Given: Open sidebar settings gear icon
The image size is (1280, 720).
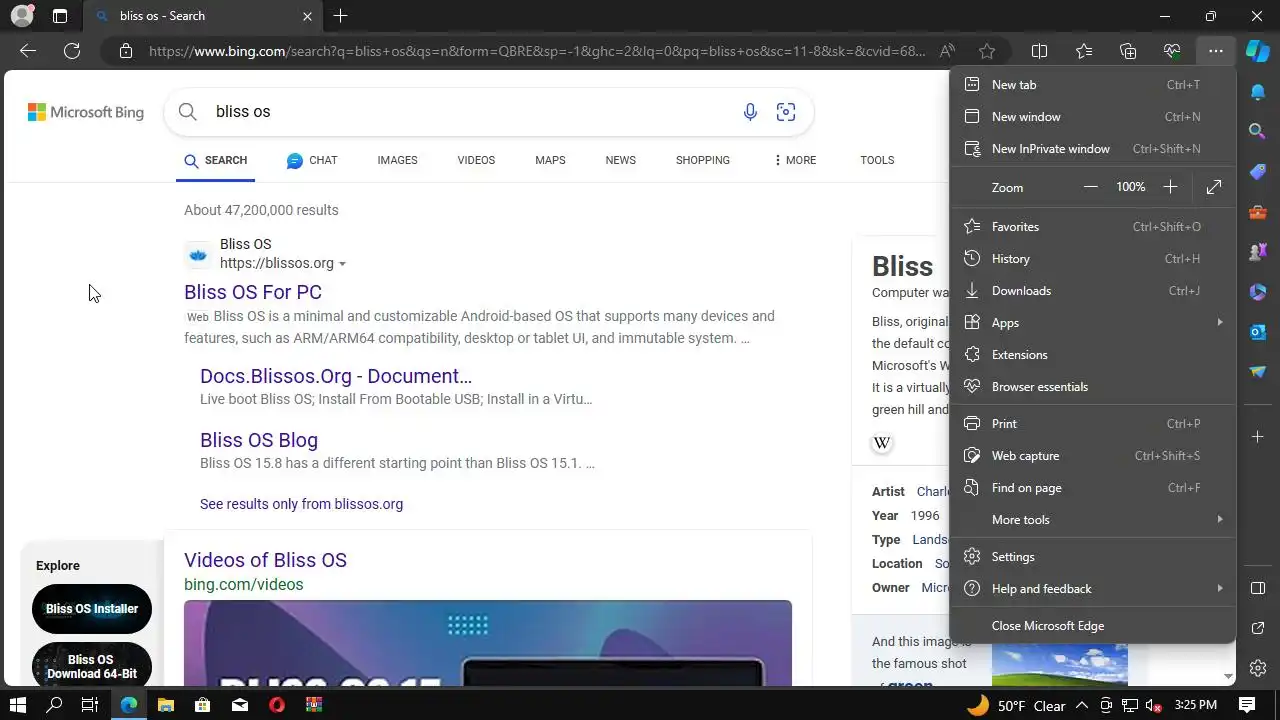Looking at the screenshot, I should (1258, 668).
